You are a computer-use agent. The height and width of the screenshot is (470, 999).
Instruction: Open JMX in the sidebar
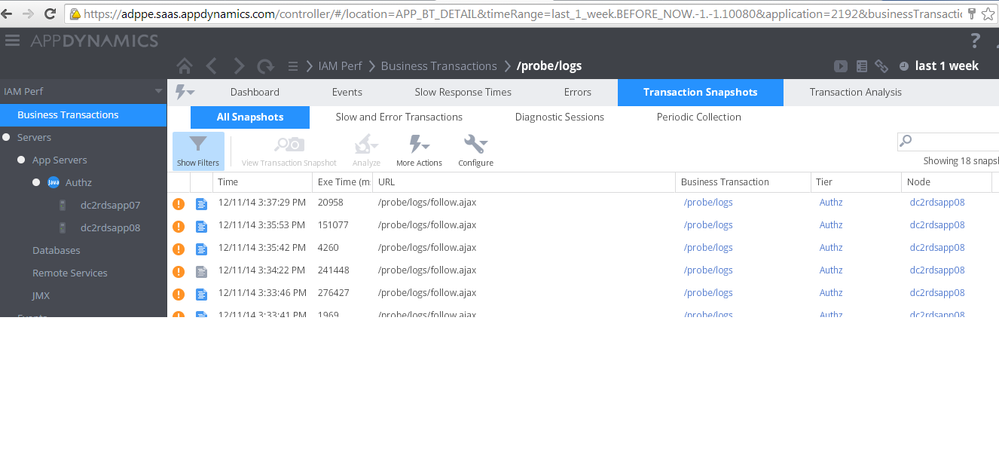click(x=41, y=296)
